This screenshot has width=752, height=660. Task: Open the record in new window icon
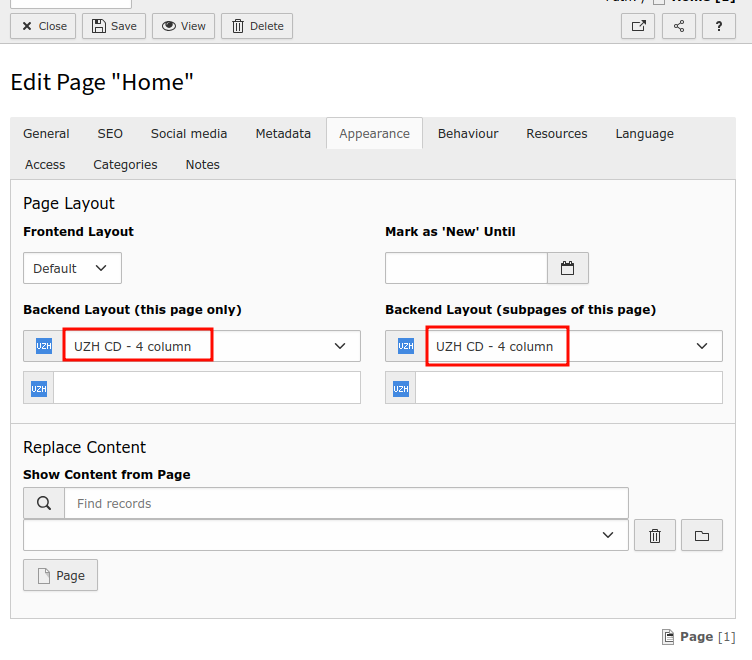(x=638, y=26)
